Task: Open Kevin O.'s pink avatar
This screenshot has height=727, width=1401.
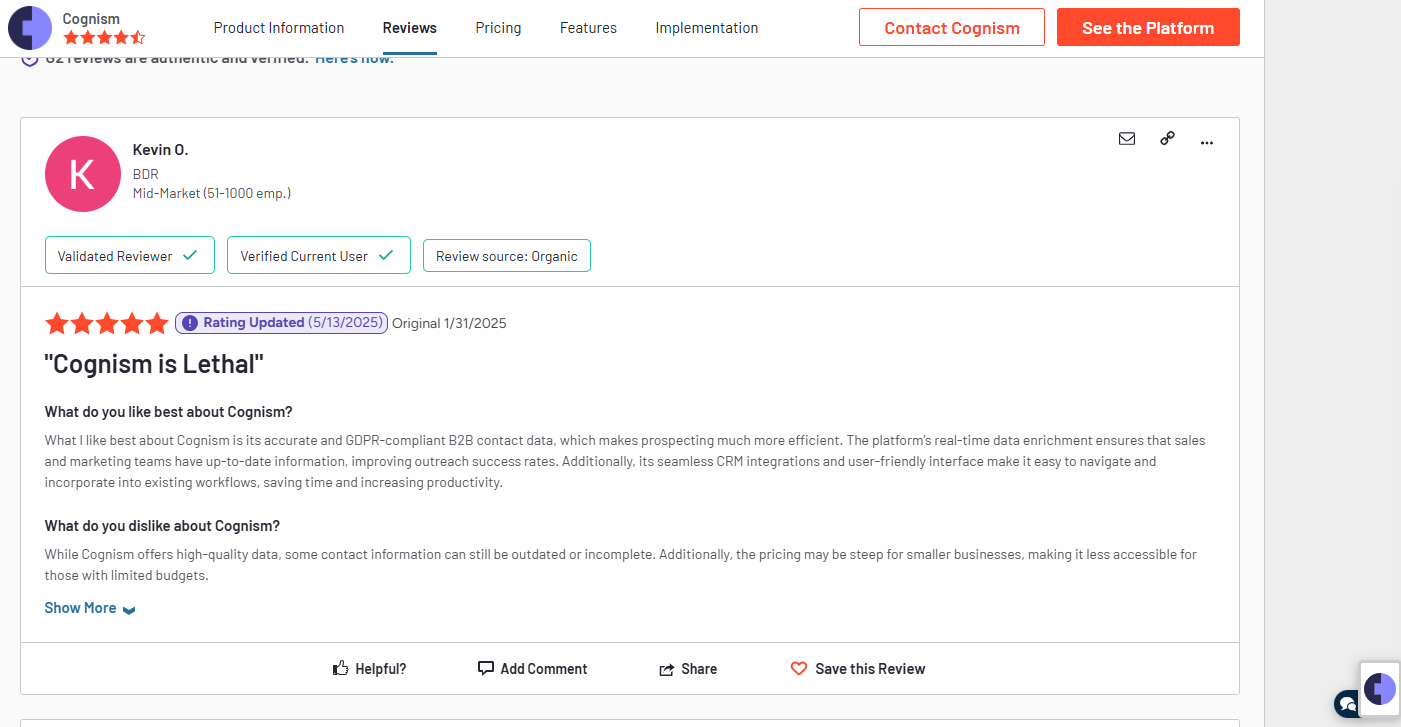Action: 83,174
